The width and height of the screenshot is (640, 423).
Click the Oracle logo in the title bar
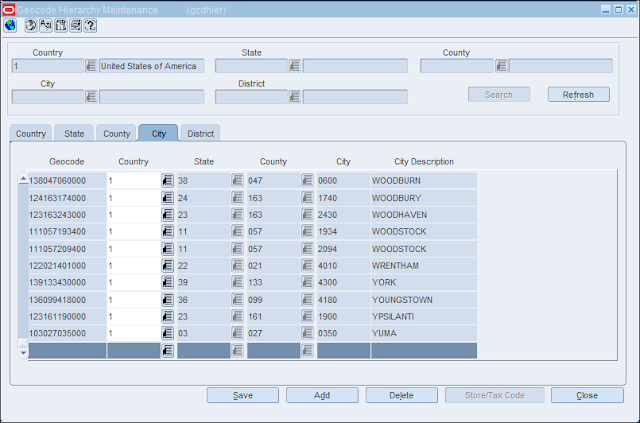tap(8, 10)
